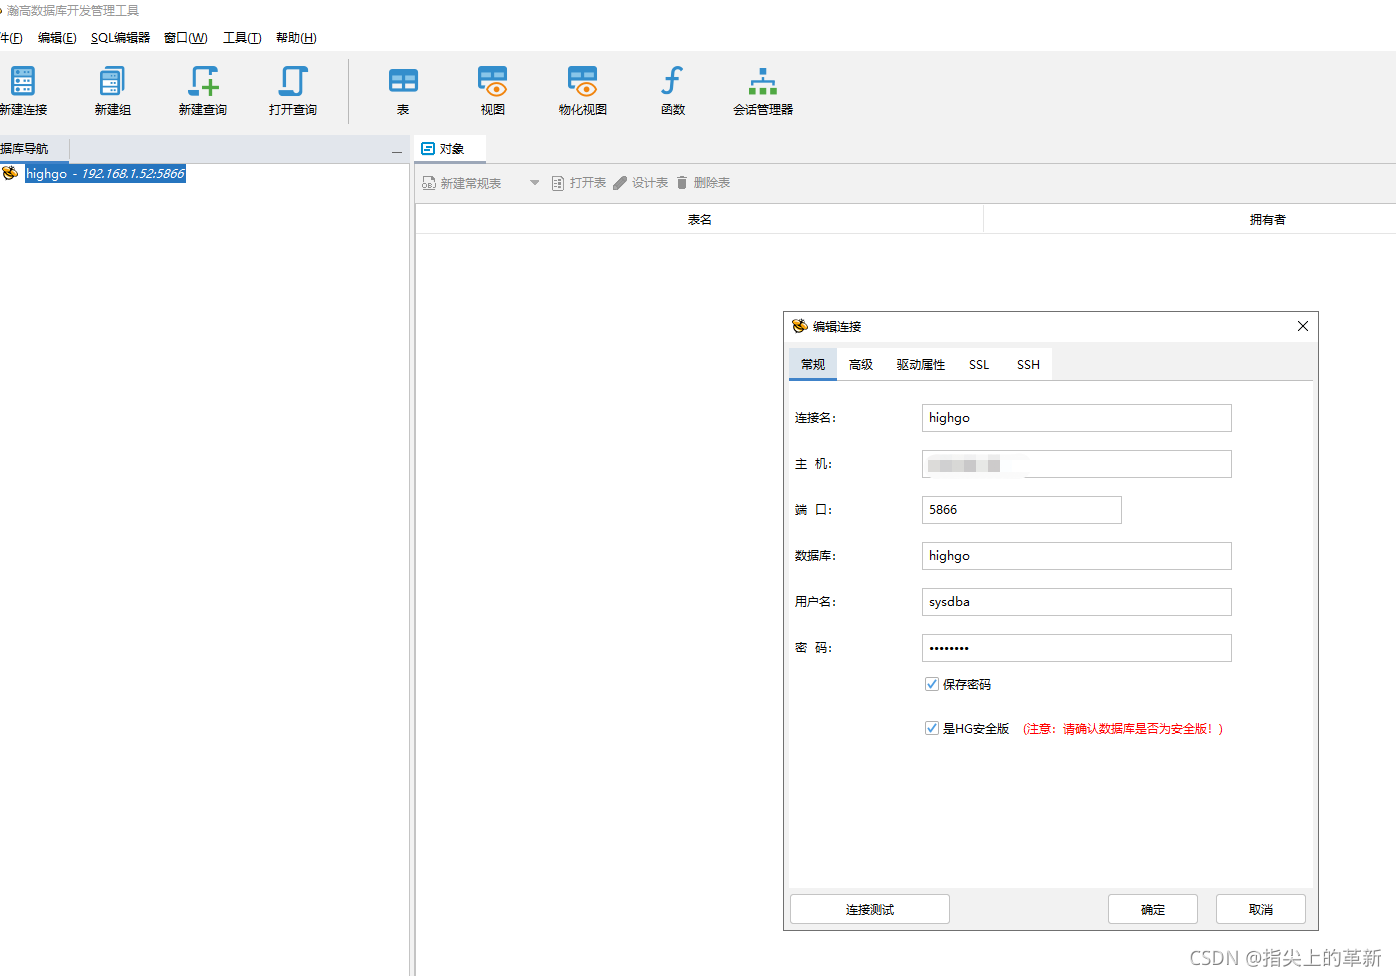This screenshot has height=976, width=1396.
Task: Click the 函数 function toolbar icon
Action: tap(673, 90)
